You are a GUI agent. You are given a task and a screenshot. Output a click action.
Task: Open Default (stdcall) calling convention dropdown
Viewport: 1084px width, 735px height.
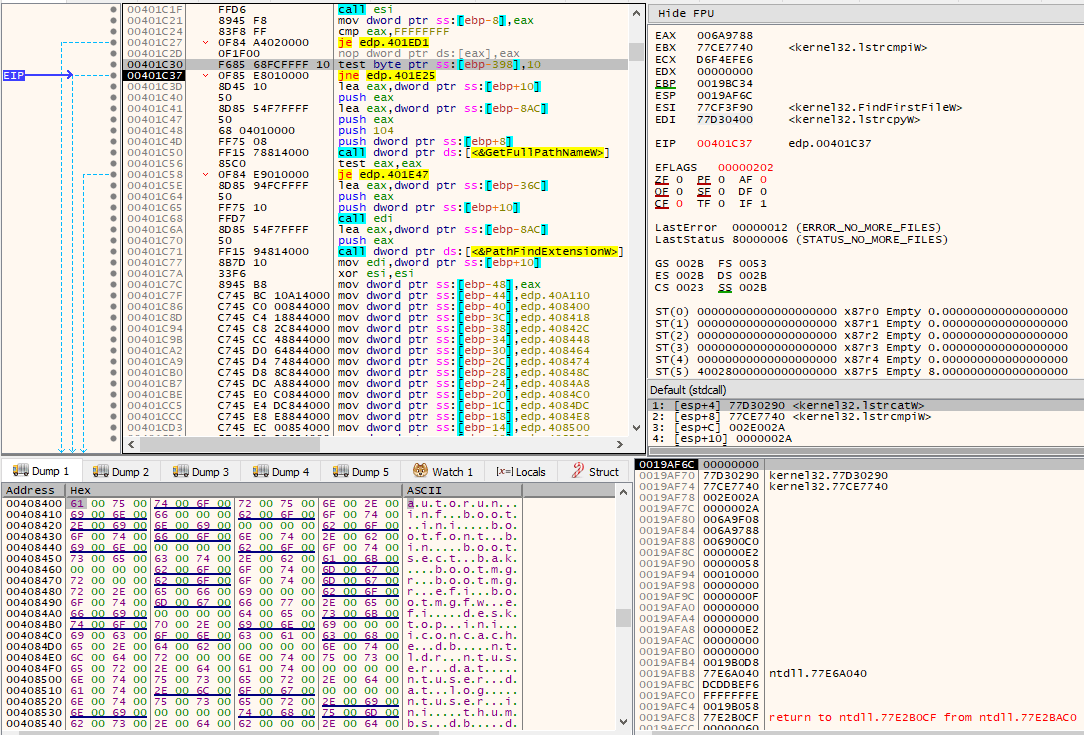click(x=689, y=389)
